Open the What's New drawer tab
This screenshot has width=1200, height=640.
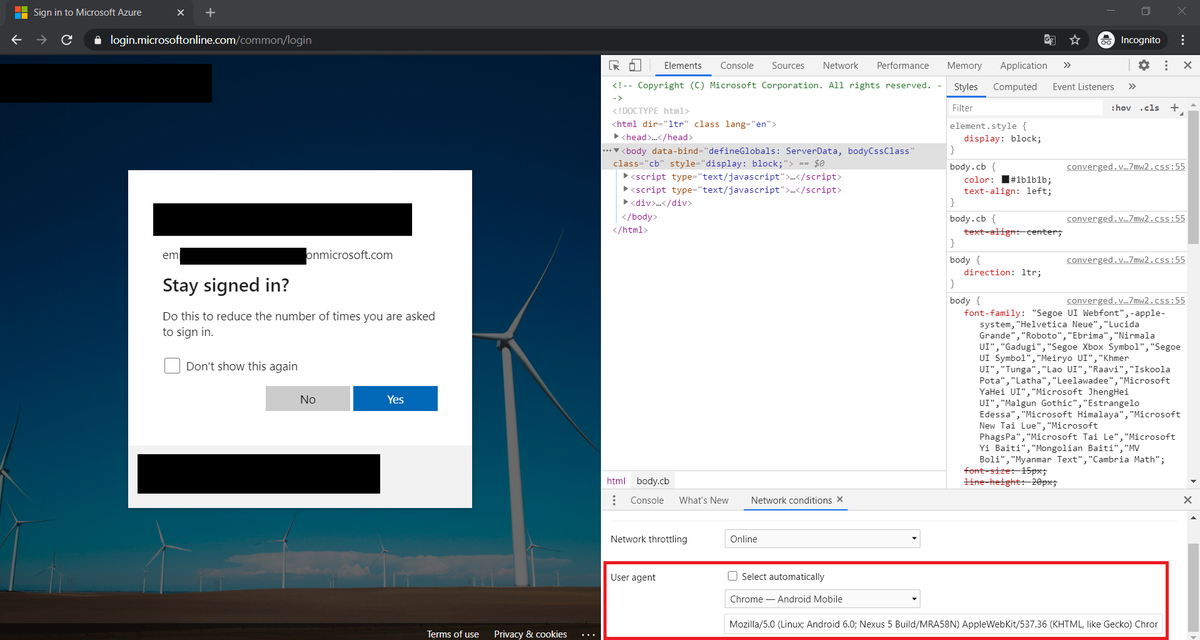(704, 500)
